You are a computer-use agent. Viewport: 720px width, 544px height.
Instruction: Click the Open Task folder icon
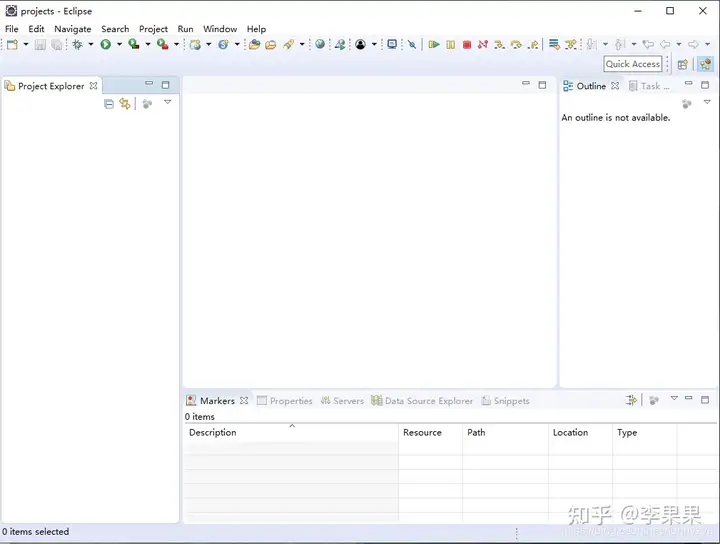(x=271, y=45)
